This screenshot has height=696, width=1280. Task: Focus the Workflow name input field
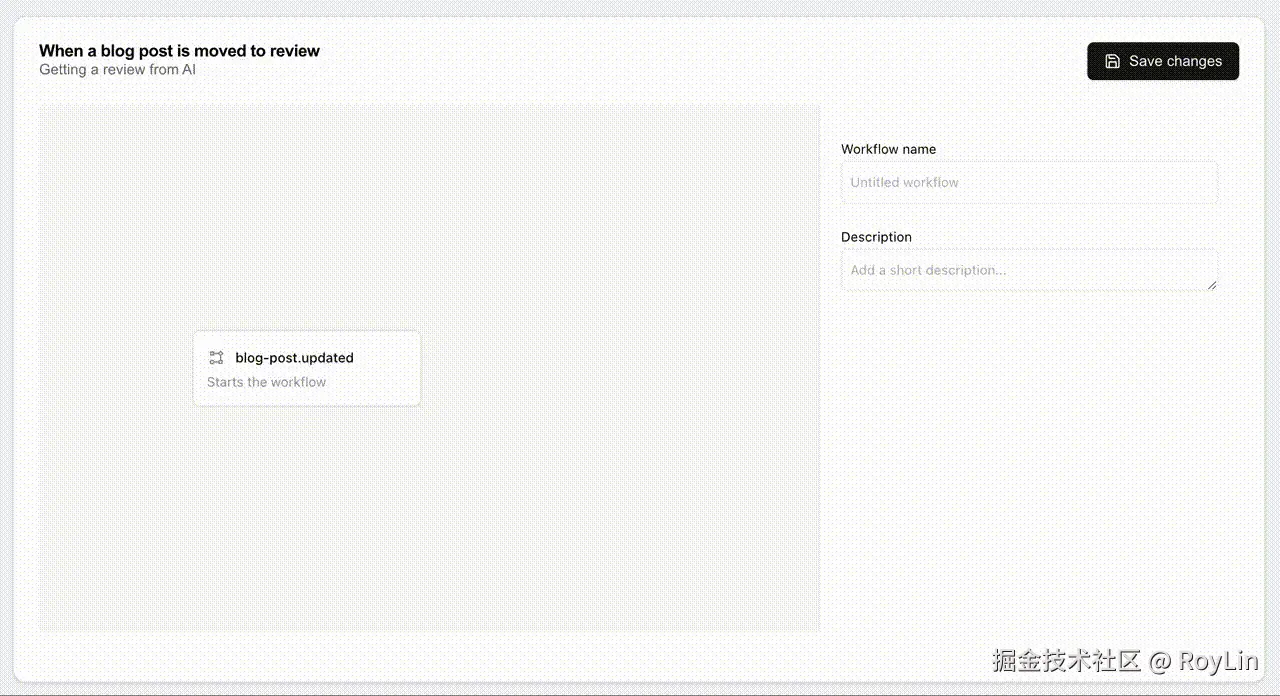(1029, 183)
